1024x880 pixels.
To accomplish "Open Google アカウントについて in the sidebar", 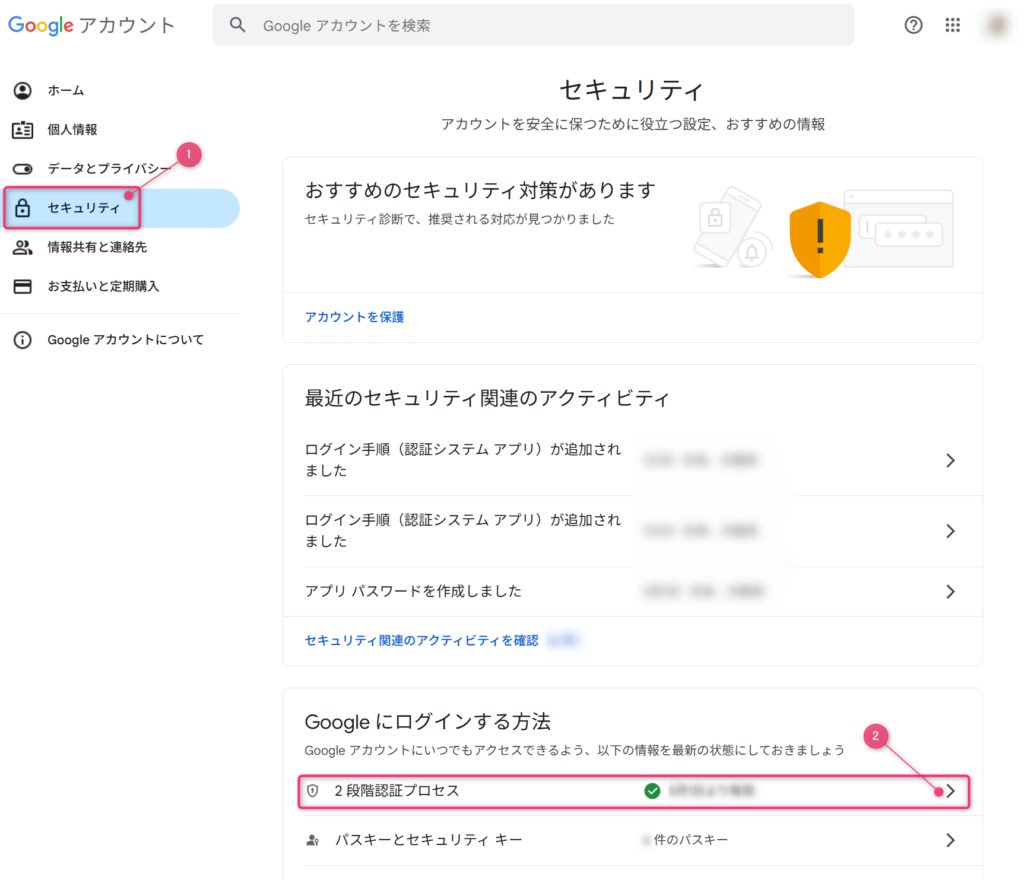I will (x=125, y=340).
